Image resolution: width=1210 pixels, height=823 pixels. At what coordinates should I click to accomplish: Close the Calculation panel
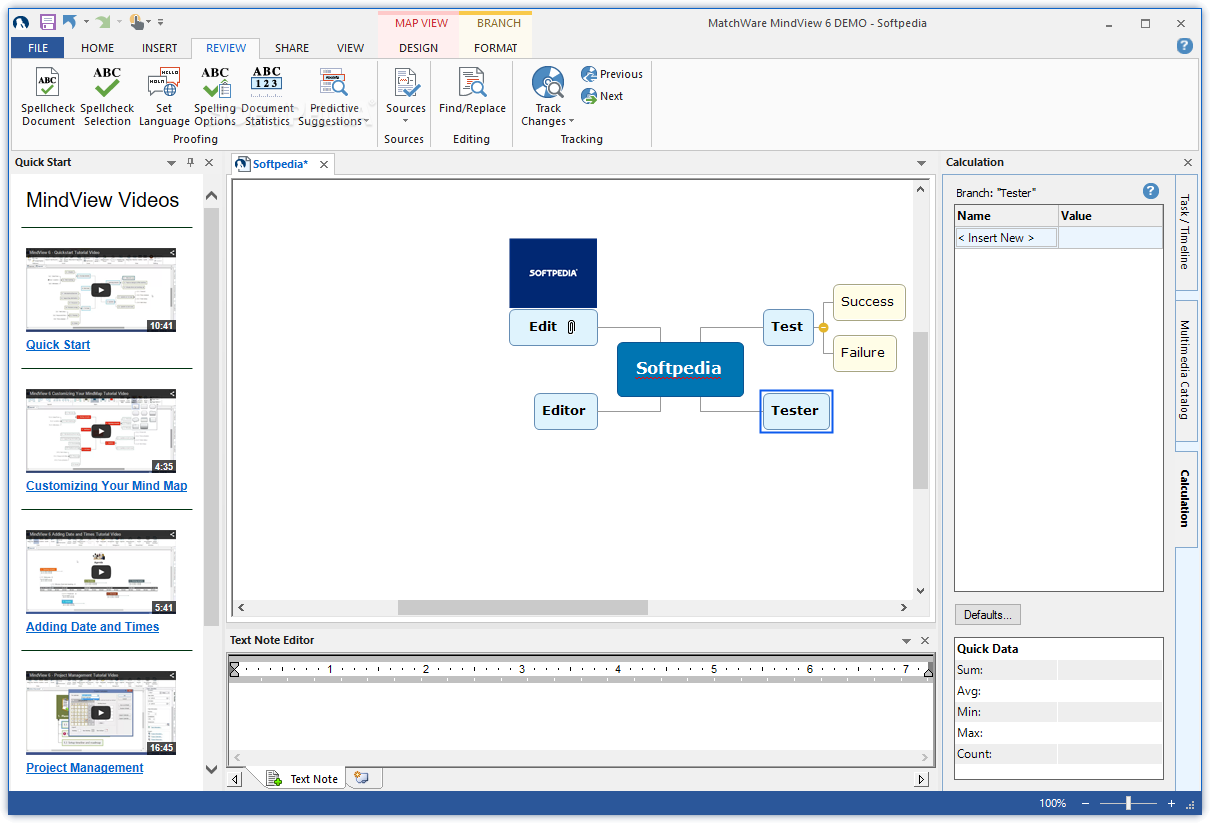tap(1188, 162)
